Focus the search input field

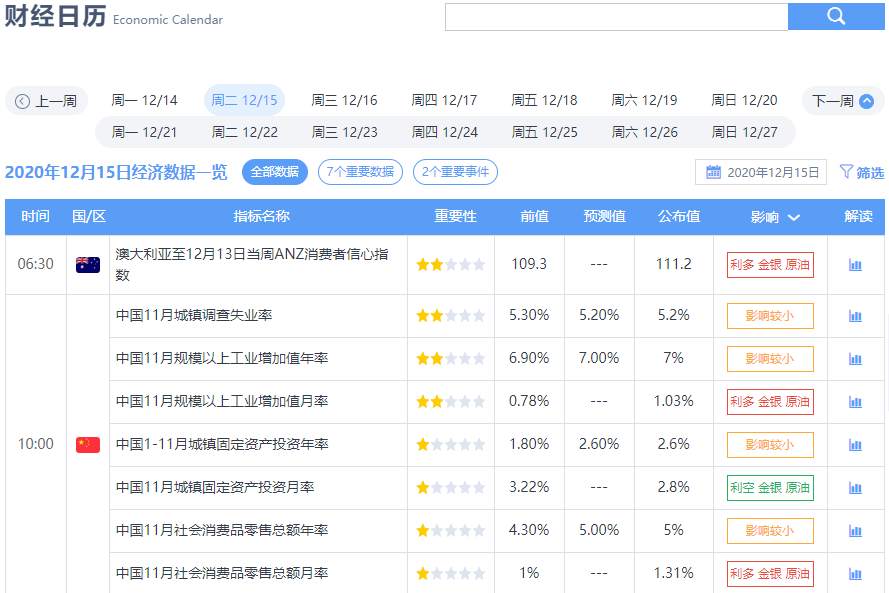click(616, 16)
